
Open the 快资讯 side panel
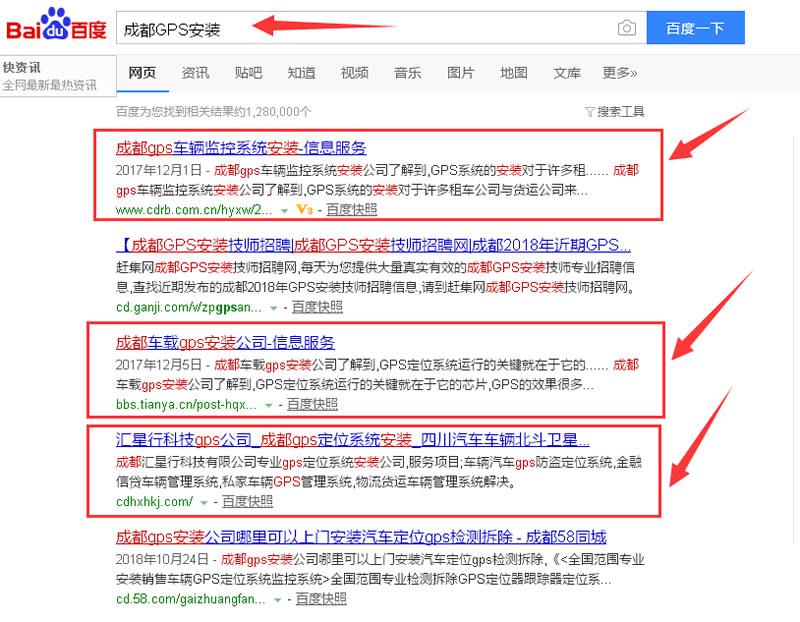(x=58, y=76)
